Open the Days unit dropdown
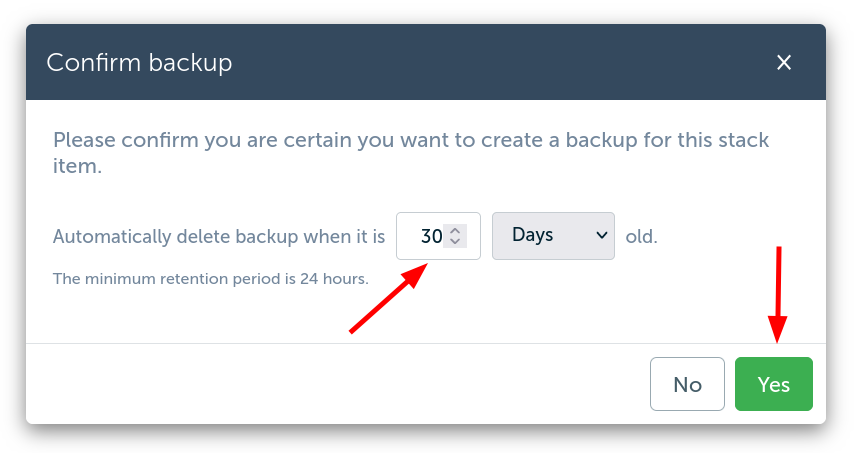859x453 pixels. [x=553, y=236]
